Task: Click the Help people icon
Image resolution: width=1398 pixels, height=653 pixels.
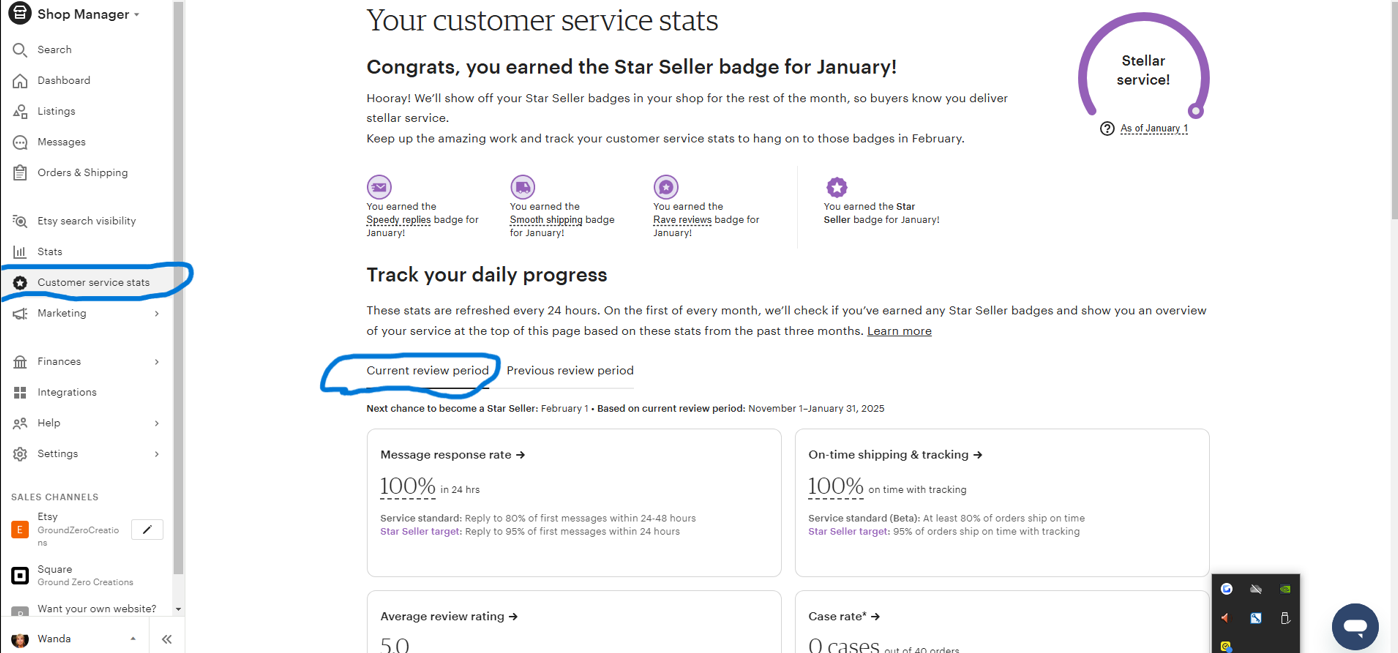Action: (20, 424)
